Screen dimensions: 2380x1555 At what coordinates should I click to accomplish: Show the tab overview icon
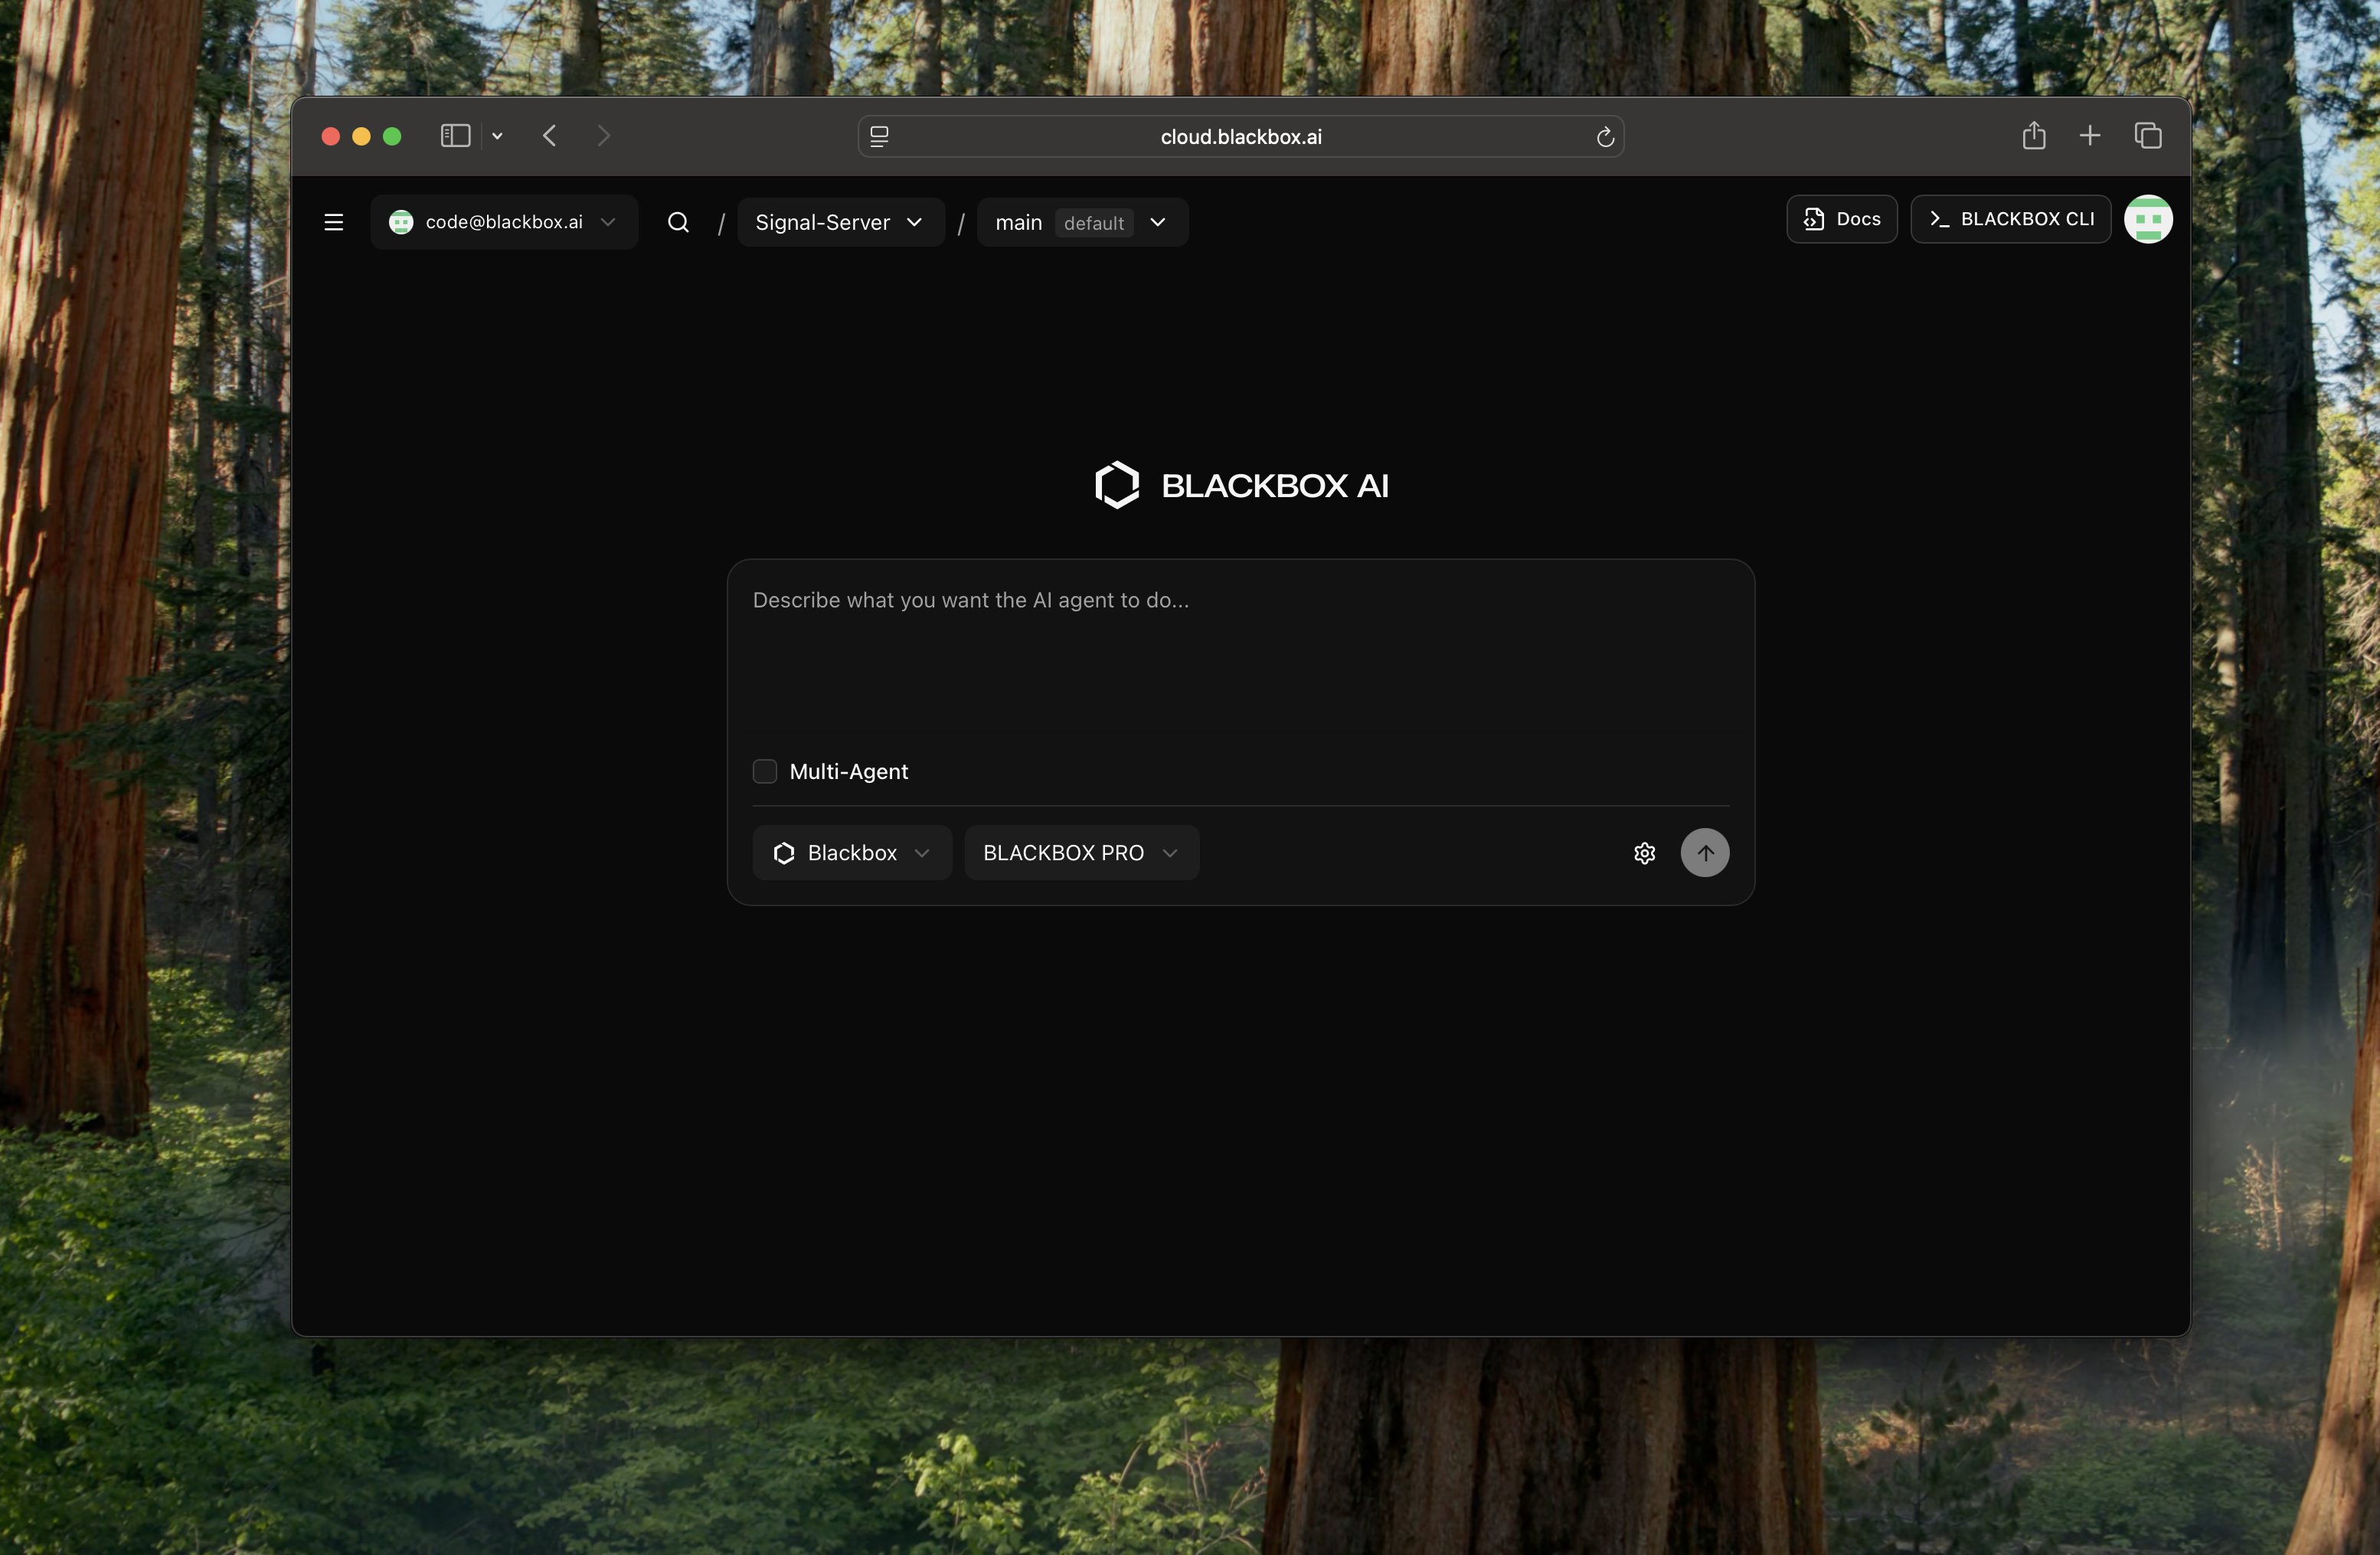coord(2147,136)
